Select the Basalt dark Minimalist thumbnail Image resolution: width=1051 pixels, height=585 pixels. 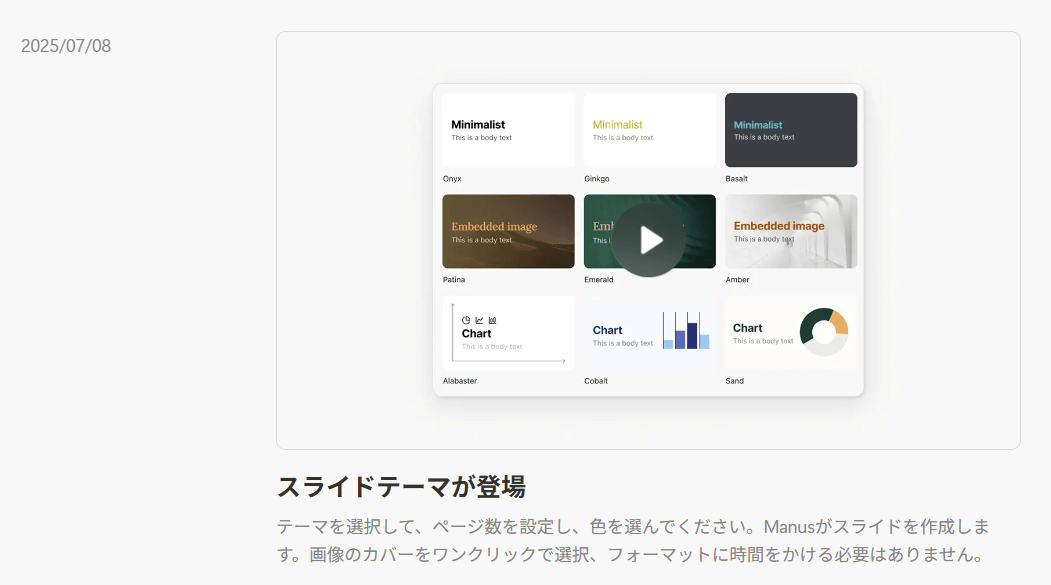[791, 130]
